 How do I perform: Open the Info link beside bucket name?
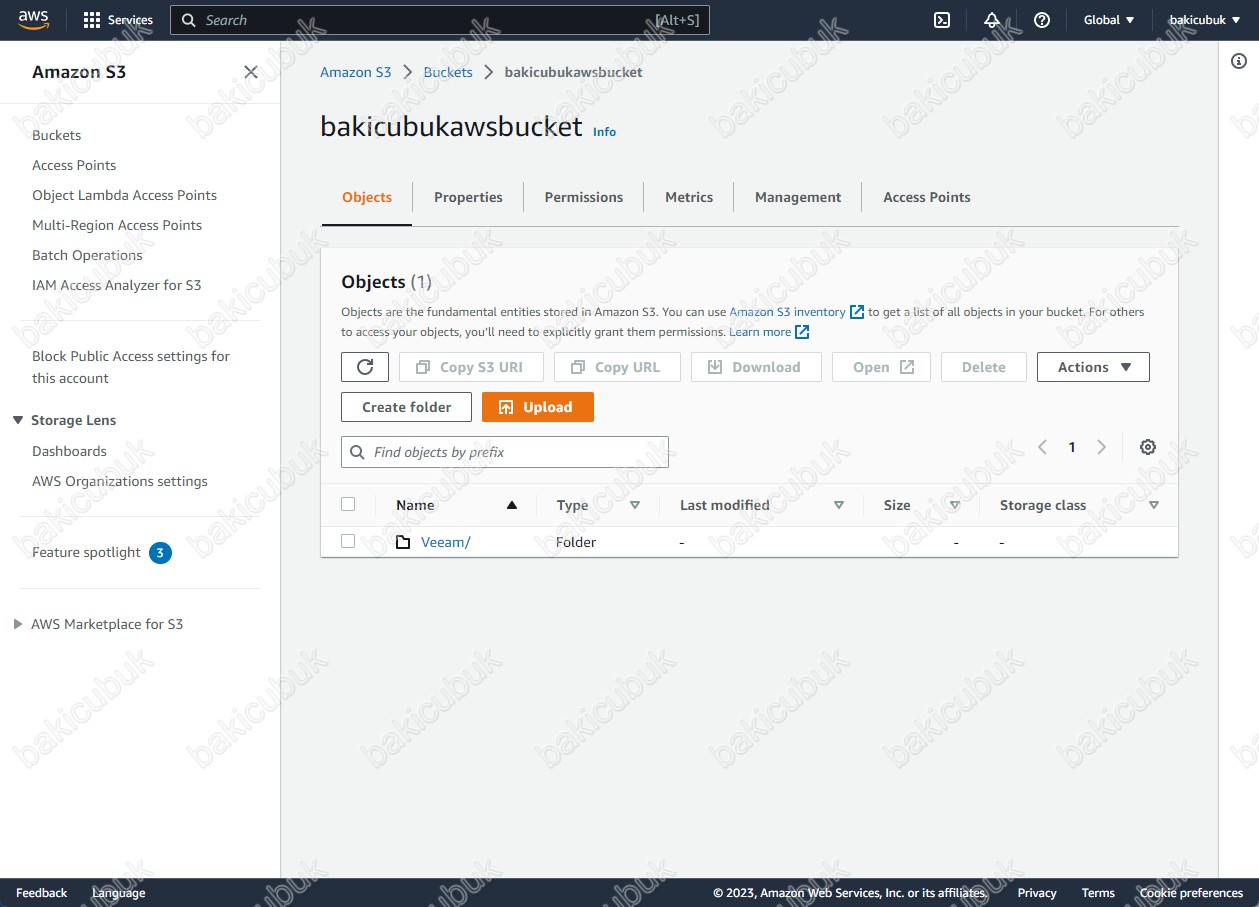point(604,132)
